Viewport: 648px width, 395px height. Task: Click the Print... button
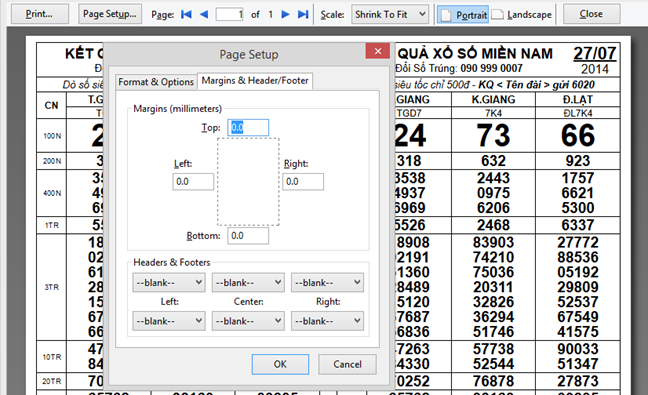point(39,14)
